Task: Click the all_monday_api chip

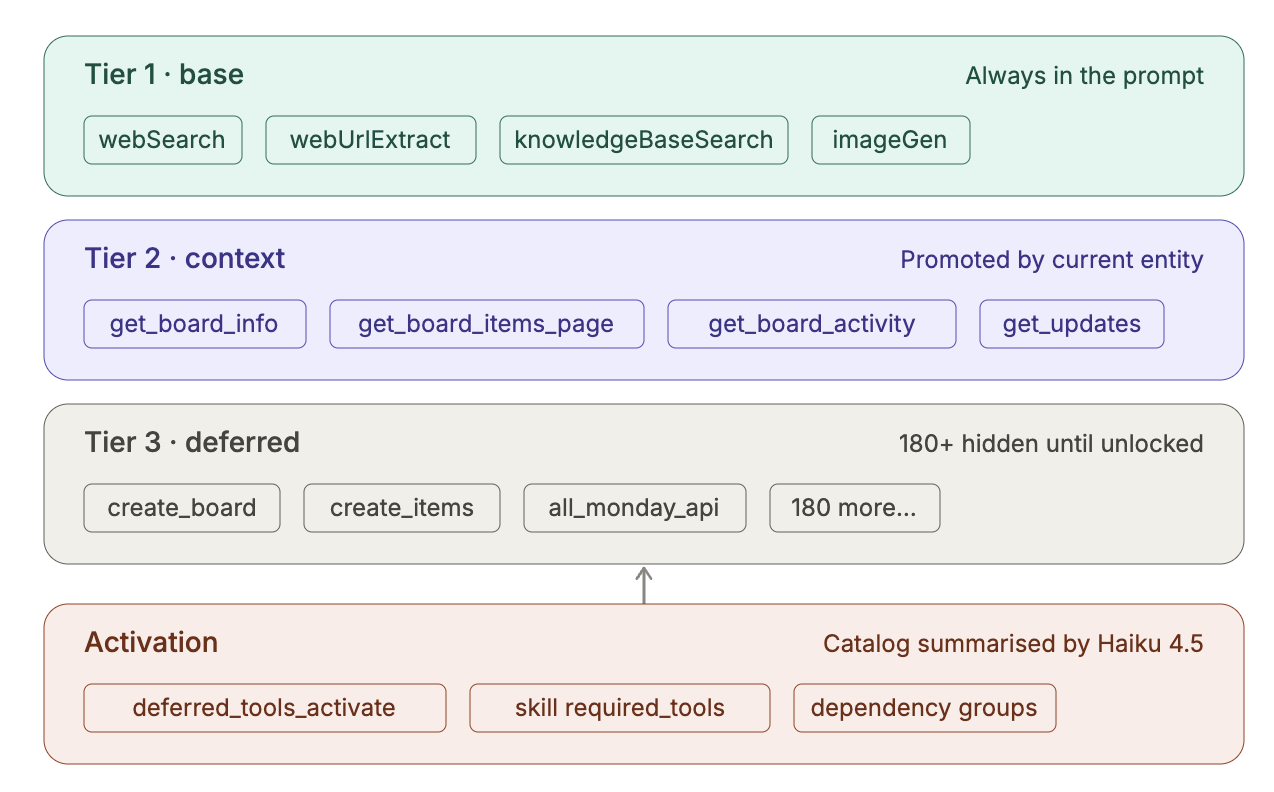Action: coord(635,508)
